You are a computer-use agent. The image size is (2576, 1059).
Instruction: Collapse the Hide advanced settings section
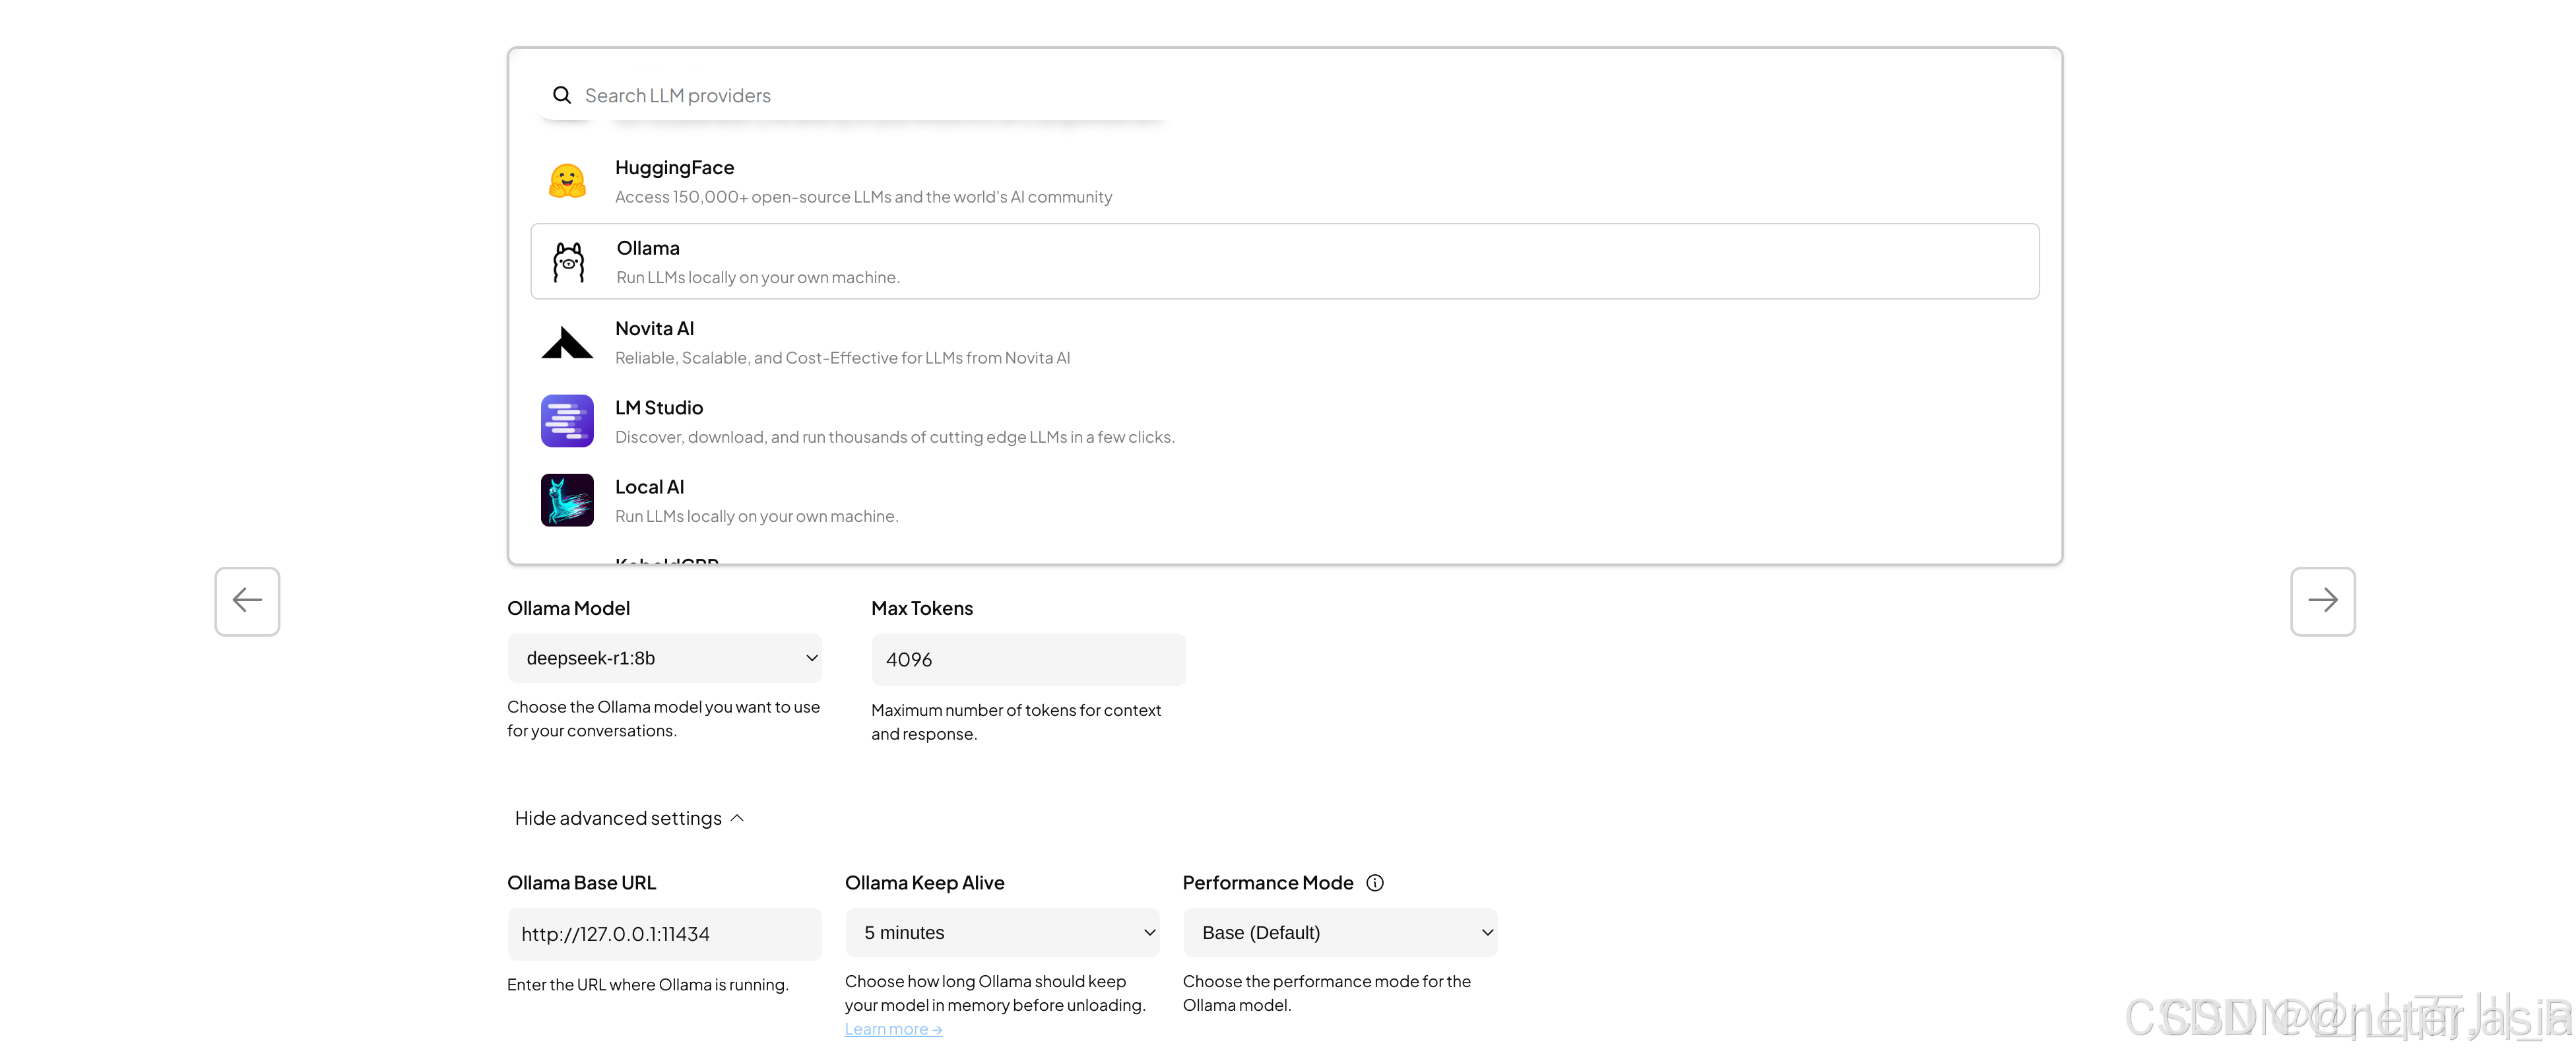pyautogui.click(x=629, y=818)
